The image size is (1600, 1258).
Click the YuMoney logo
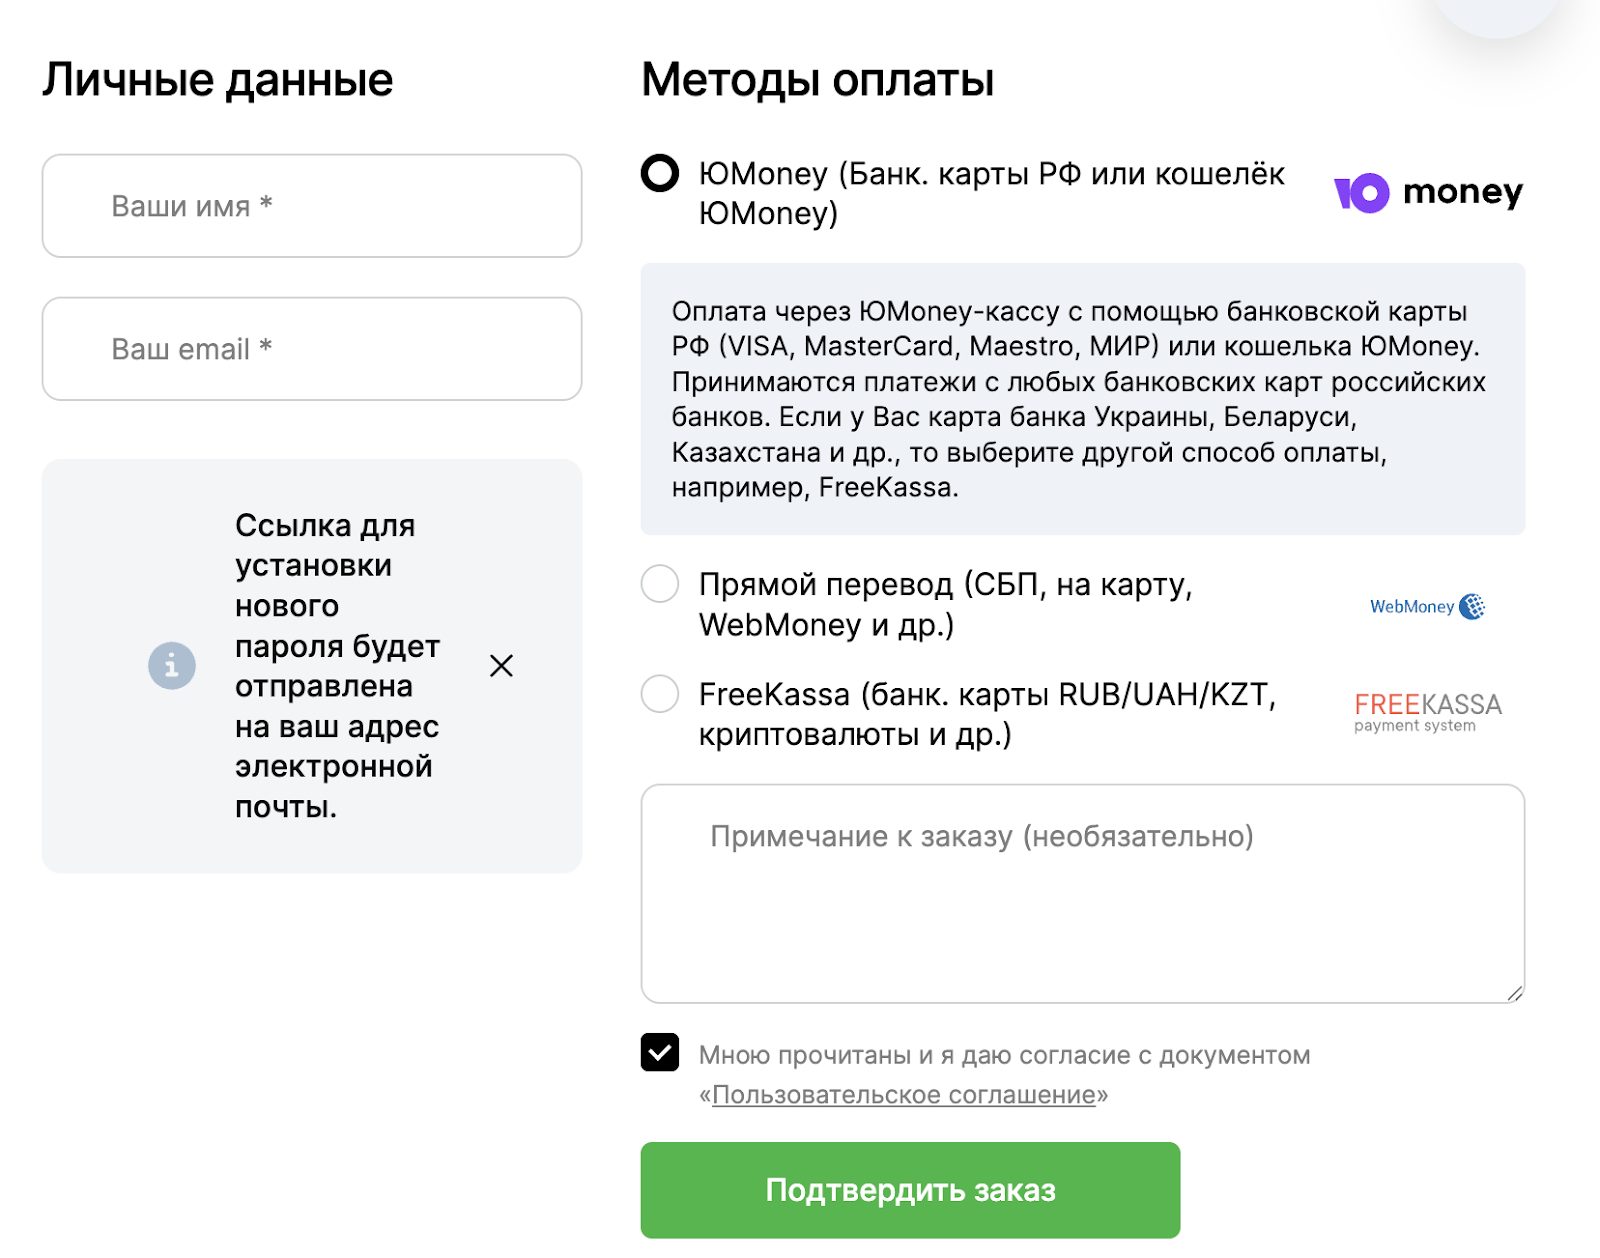1428,192
